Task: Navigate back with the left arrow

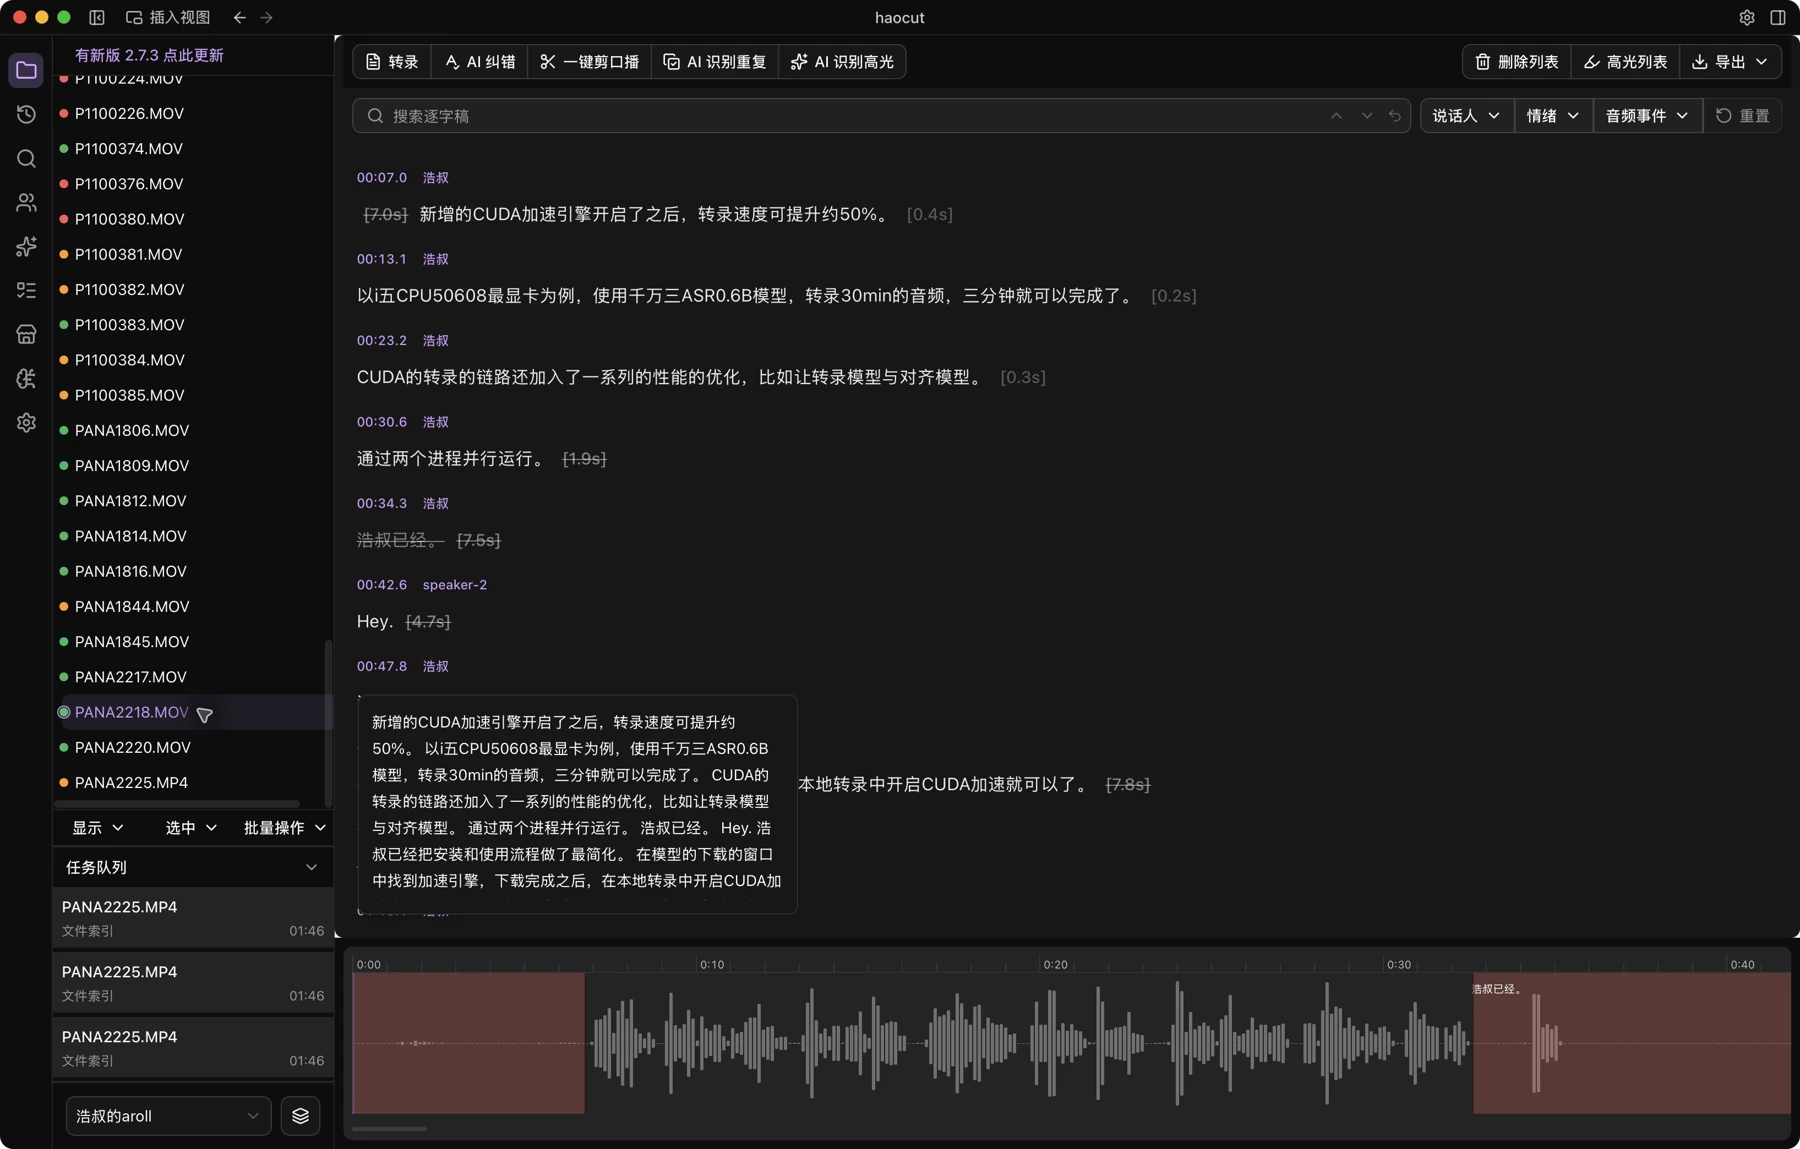Action: pos(239,17)
